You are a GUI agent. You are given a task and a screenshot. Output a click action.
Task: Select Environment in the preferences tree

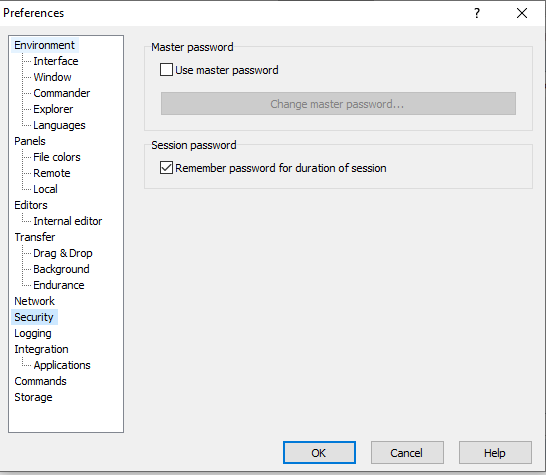click(45, 45)
